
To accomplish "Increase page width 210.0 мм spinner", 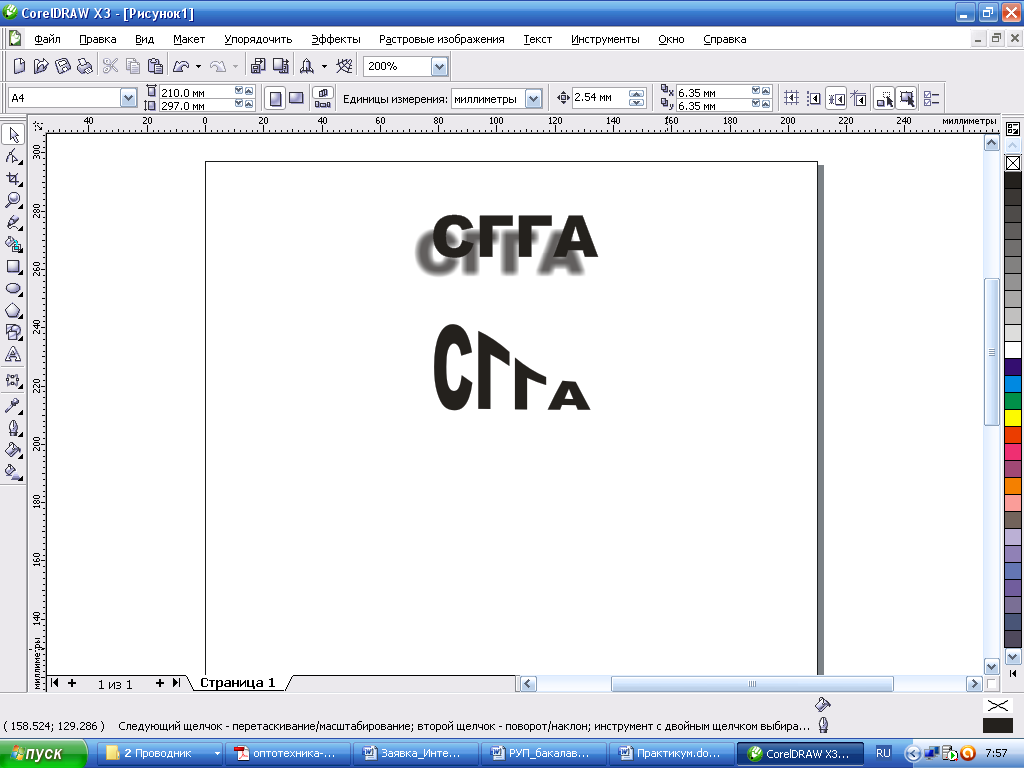I will coord(249,91).
